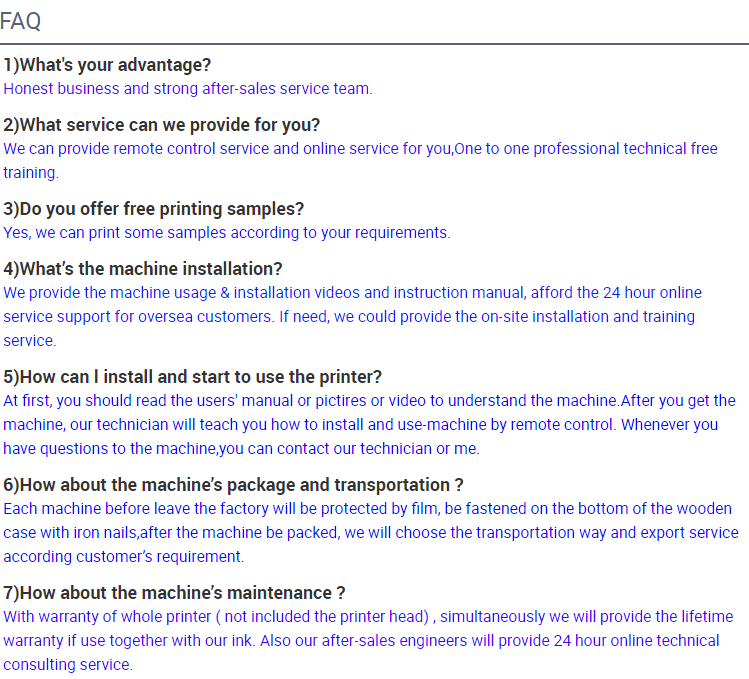The height and width of the screenshot is (679, 749).
Task: Click question 4 about machine installation
Action: click(142, 269)
